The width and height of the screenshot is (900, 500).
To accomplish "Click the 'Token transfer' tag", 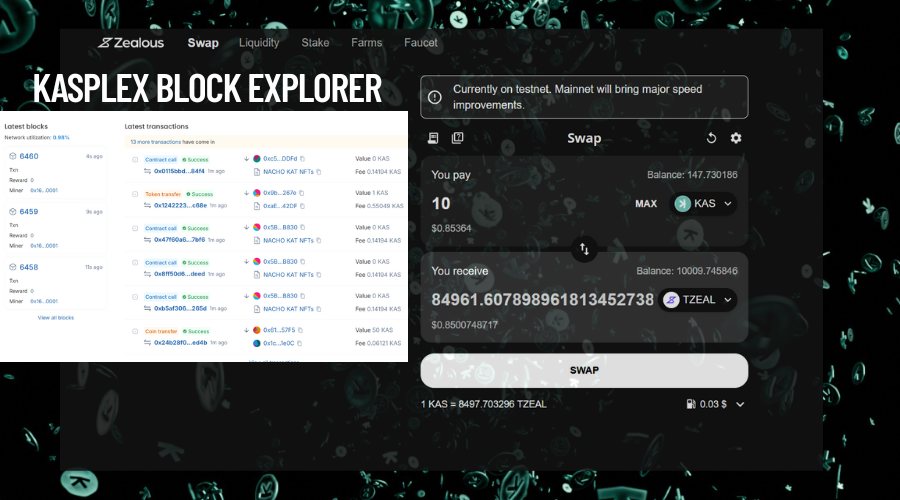I will coord(163,194).
